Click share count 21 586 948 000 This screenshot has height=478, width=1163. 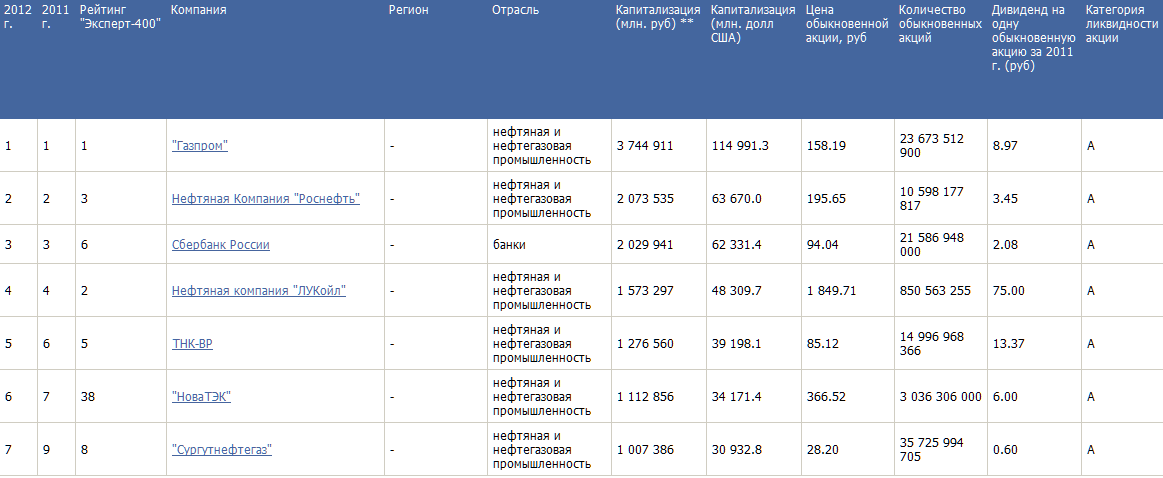pos(932,245)
